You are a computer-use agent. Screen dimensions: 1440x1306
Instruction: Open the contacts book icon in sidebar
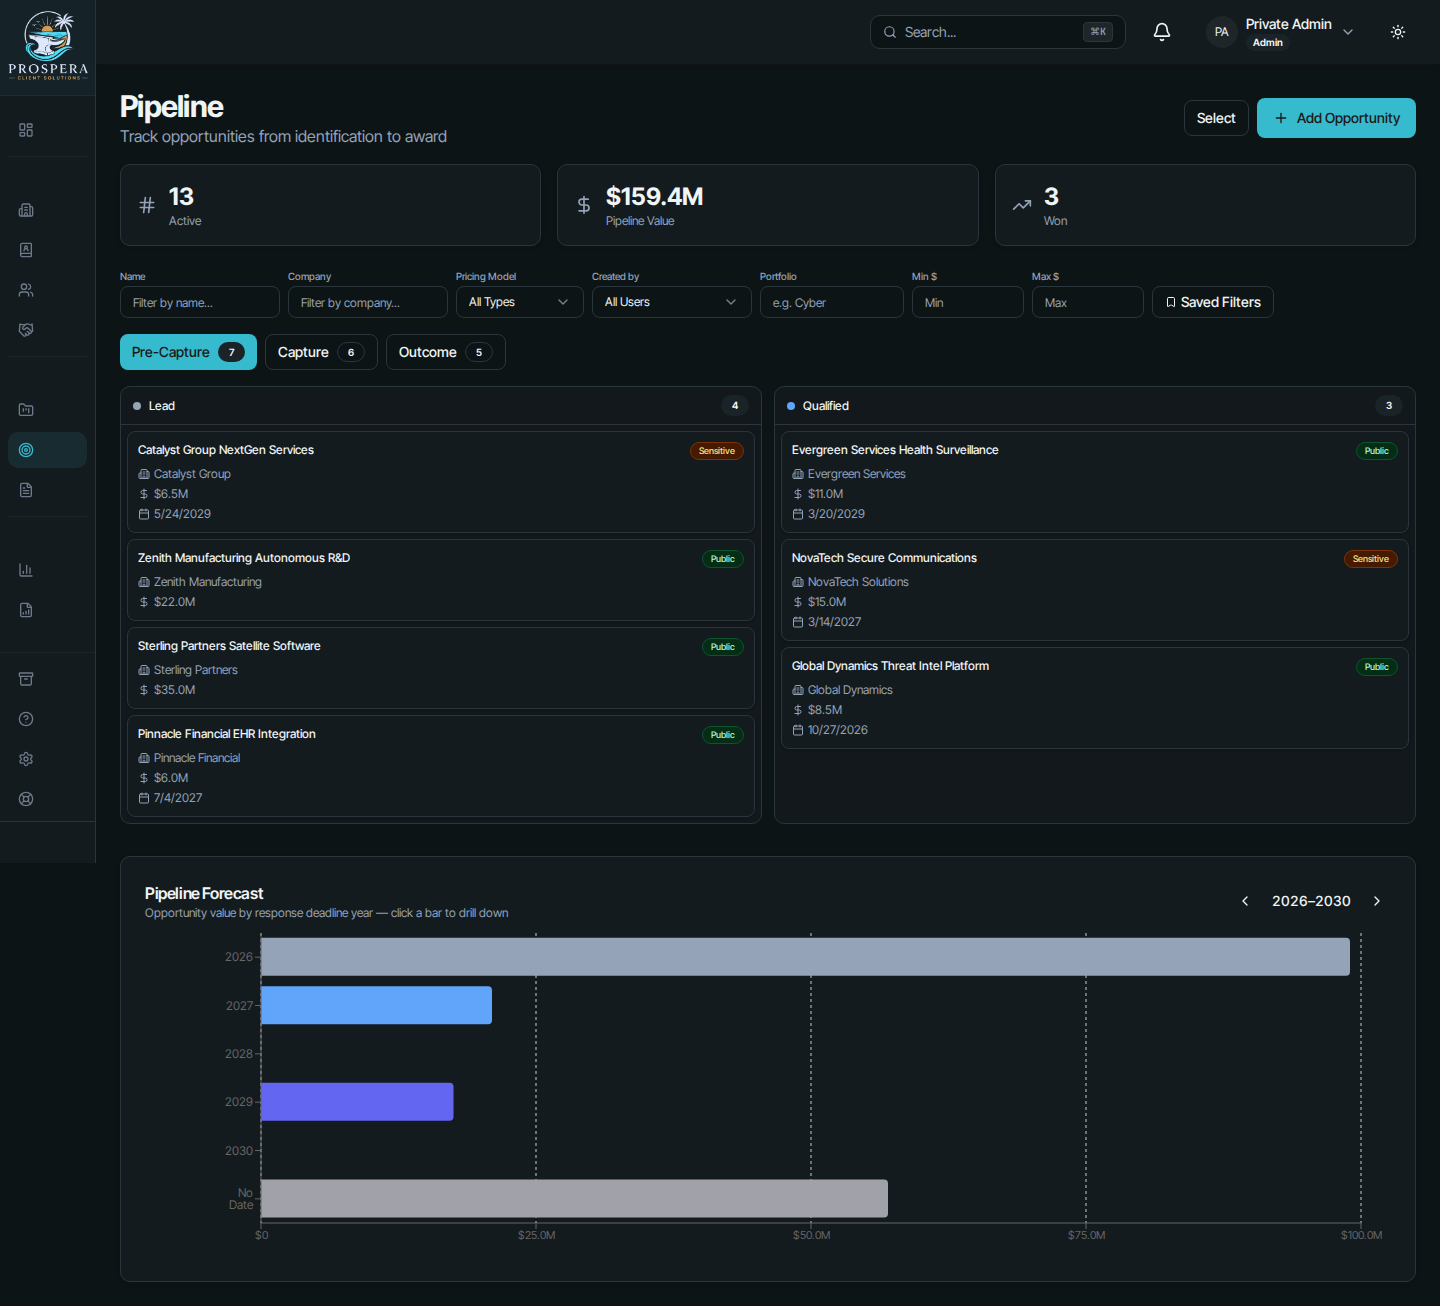(x=26, y=250)
